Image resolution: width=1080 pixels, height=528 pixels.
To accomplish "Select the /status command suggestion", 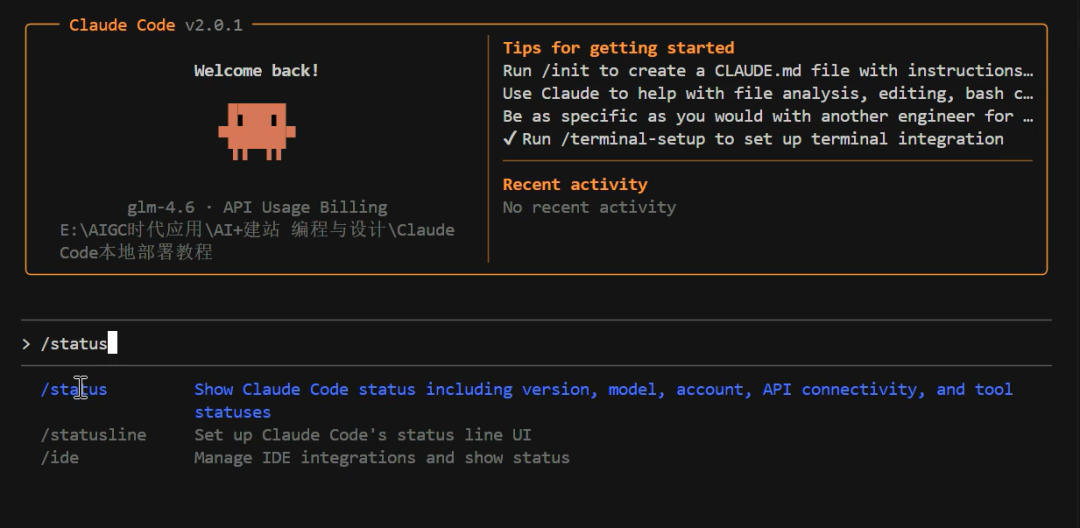I will click(74, 390).
